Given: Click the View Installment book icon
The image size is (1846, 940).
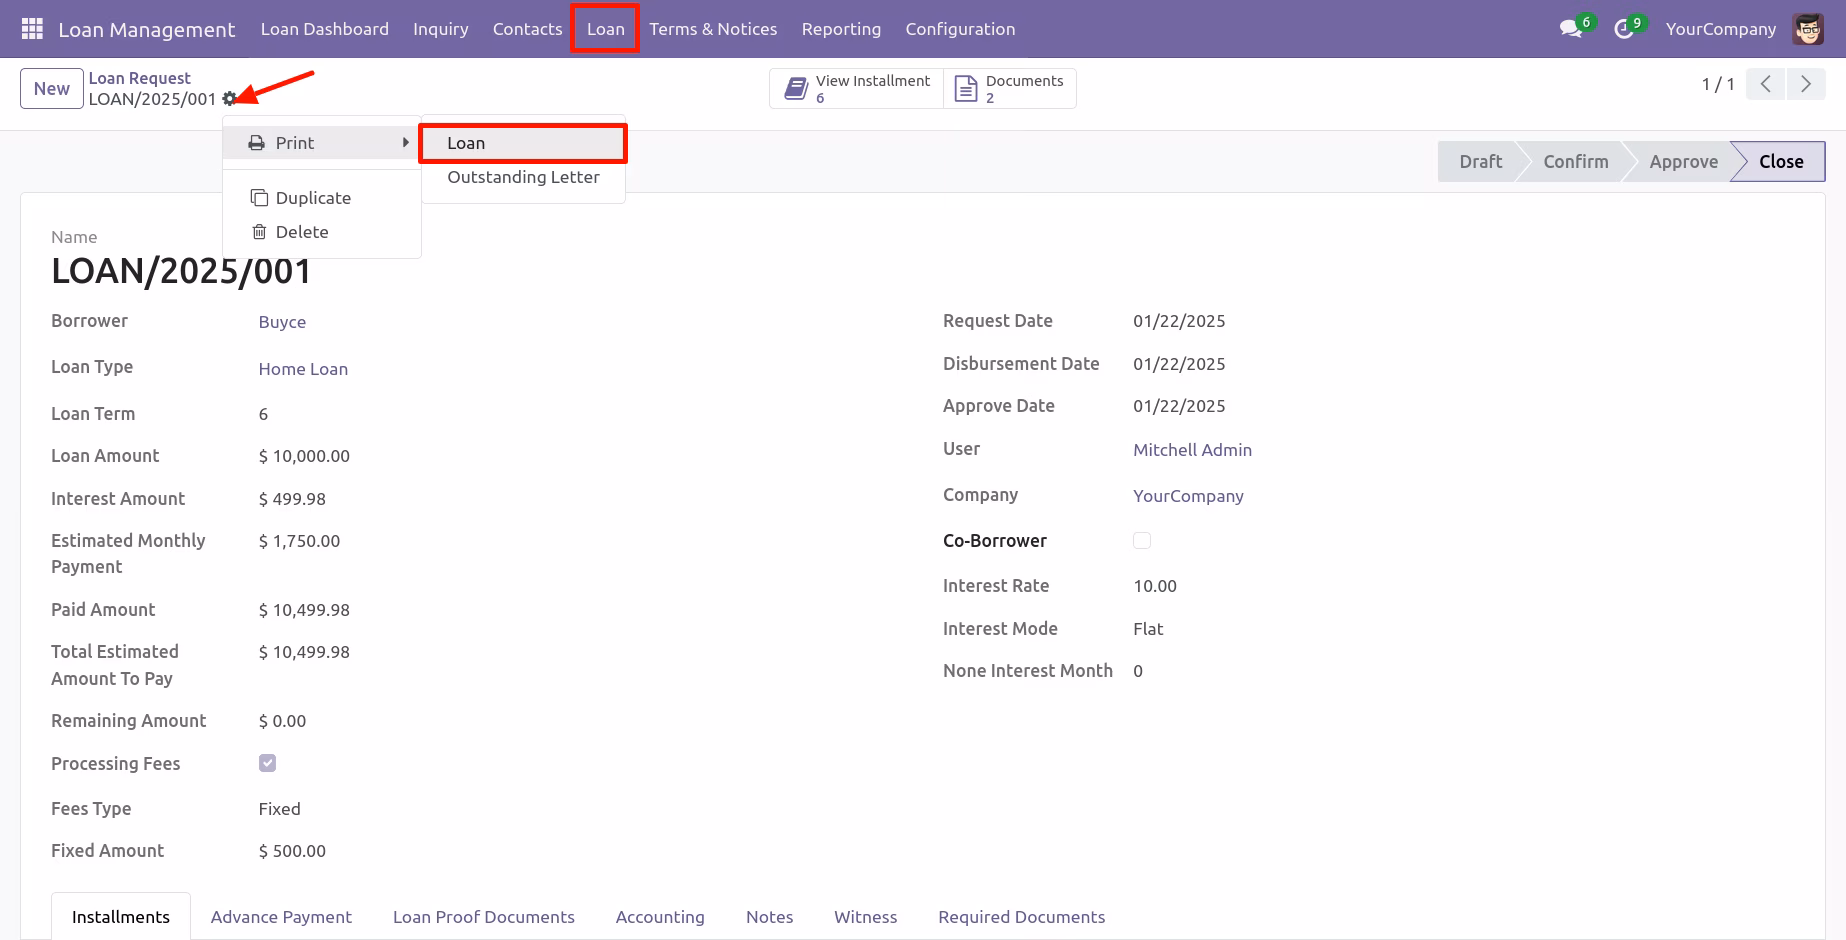Looking at the screenshot, I should coord(796,89).
